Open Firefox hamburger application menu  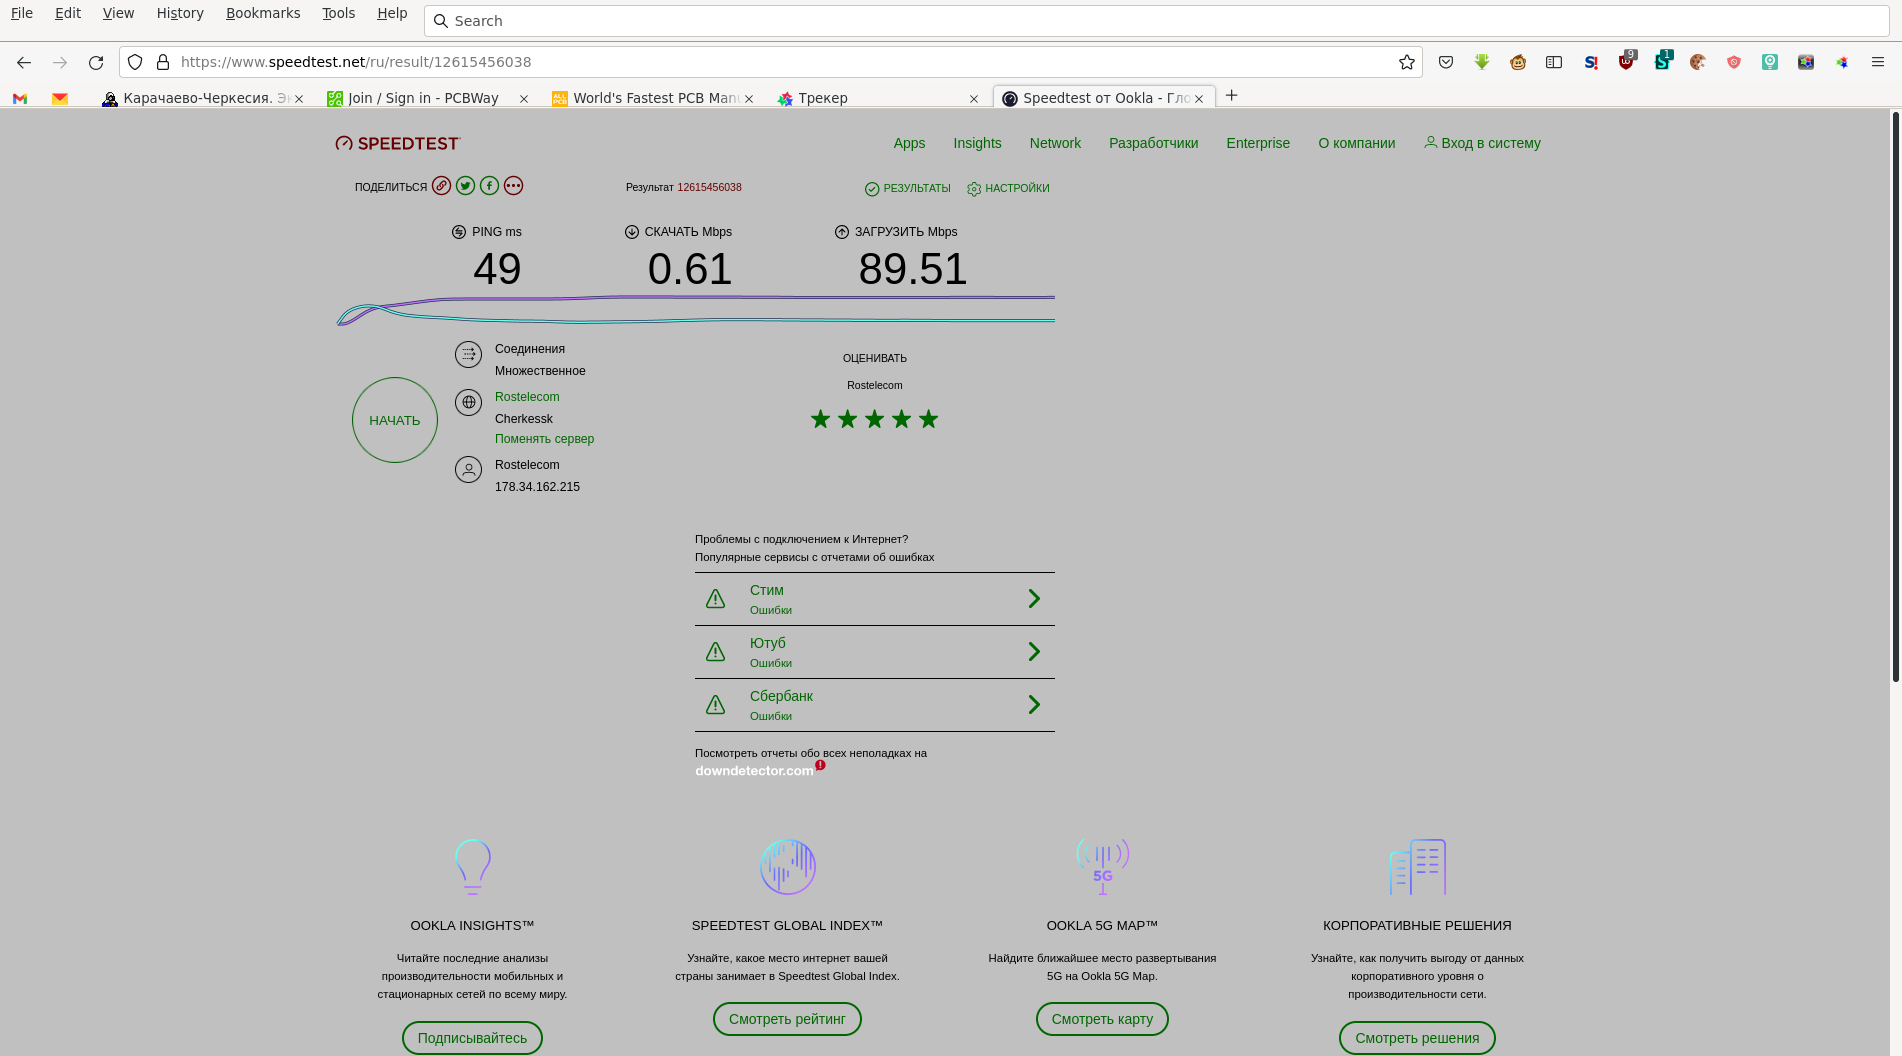(x=1878, y=62)
